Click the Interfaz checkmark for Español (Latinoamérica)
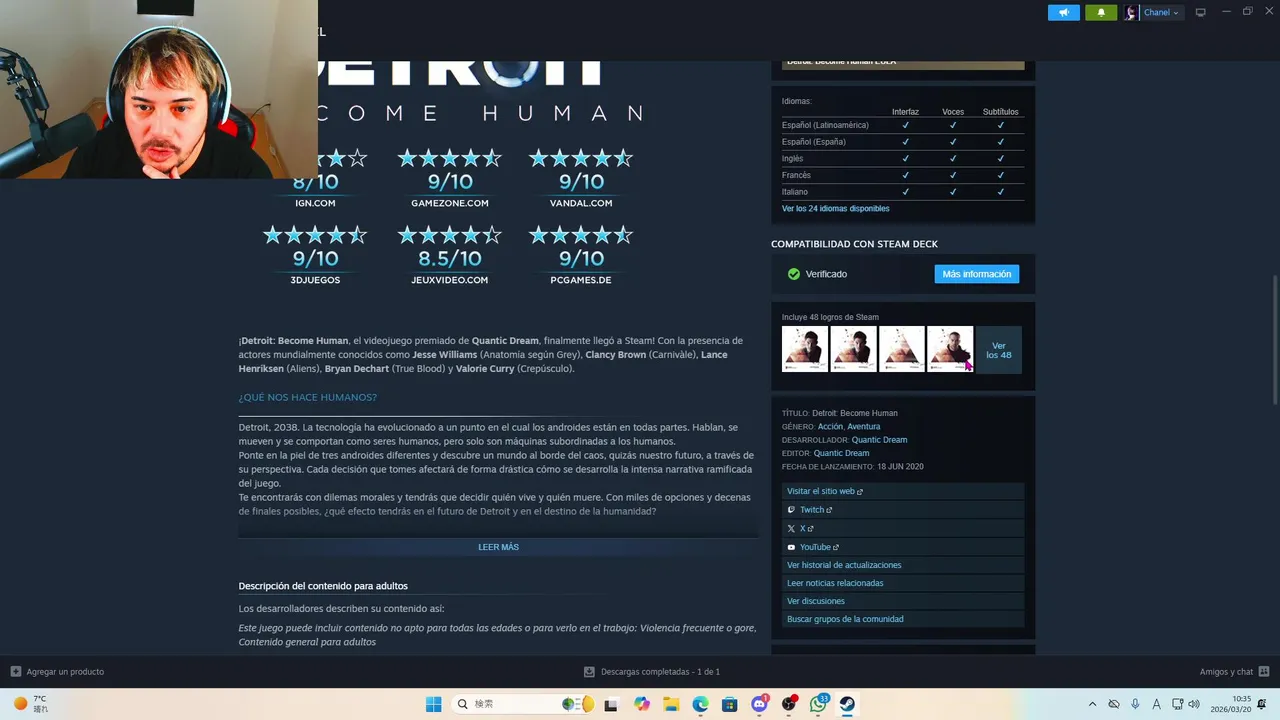The image size is (1280, 720). [905, 125]
